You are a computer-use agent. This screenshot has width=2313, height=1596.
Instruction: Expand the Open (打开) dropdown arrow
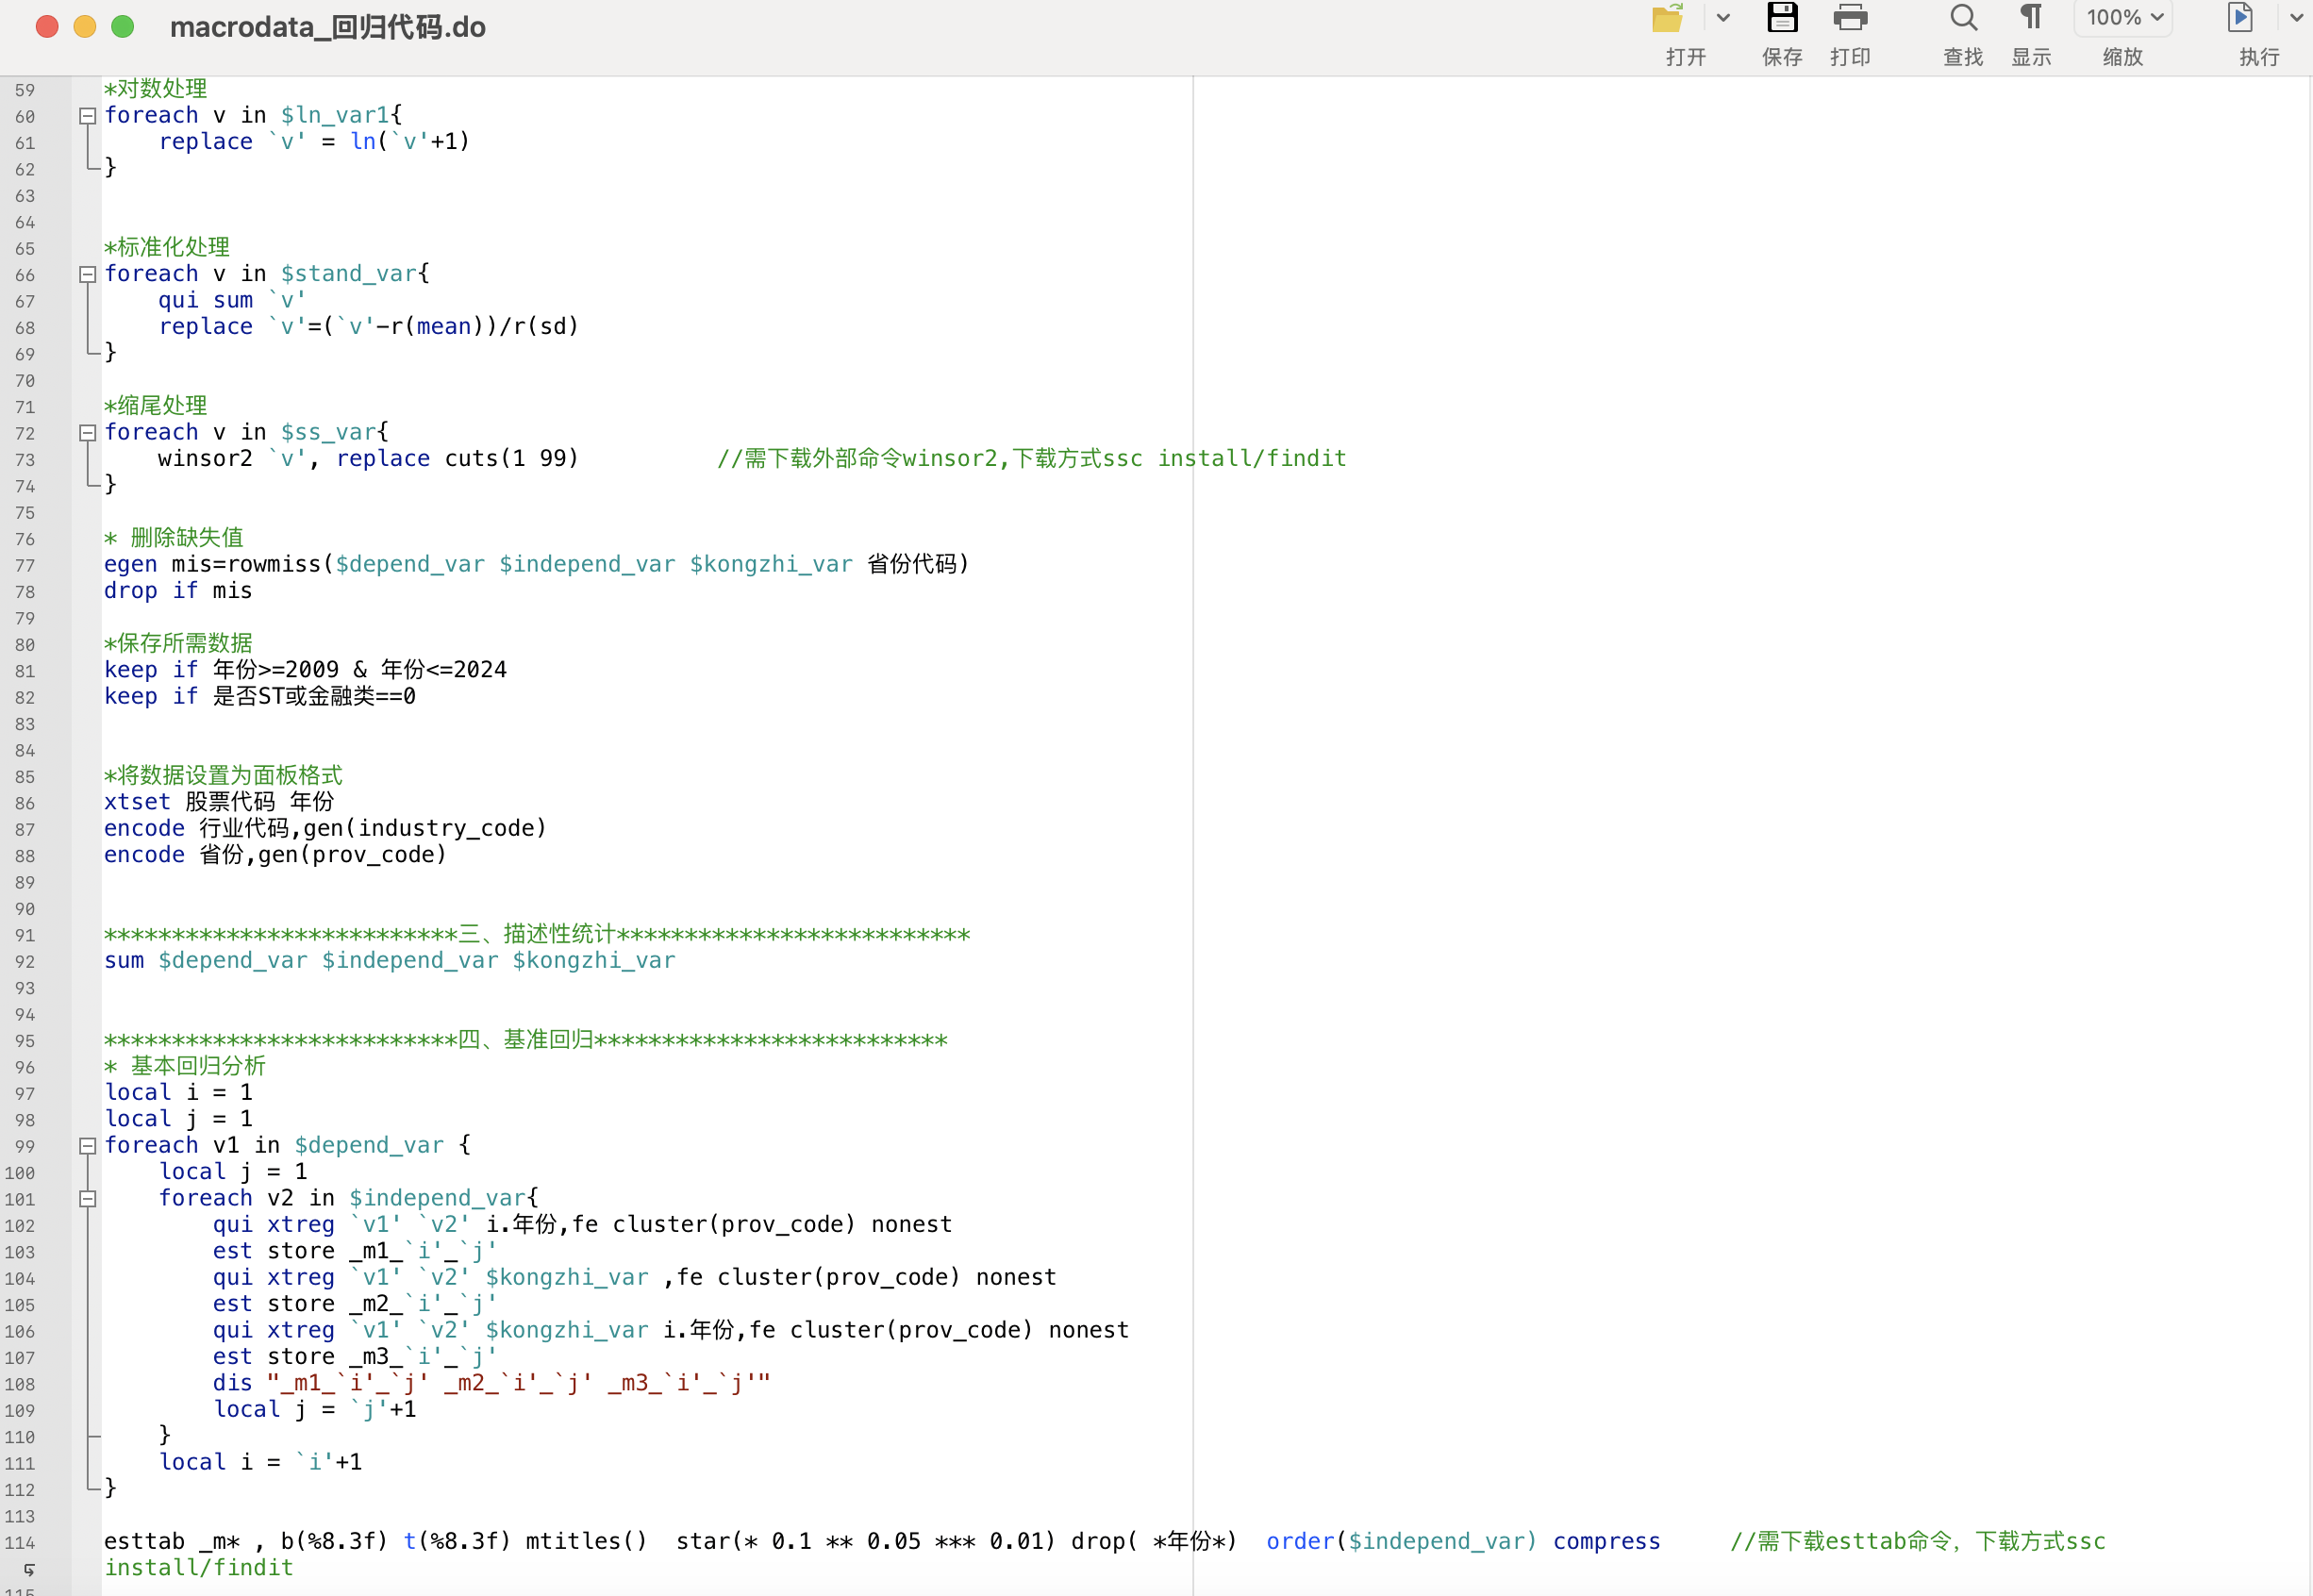[1723, 18]
